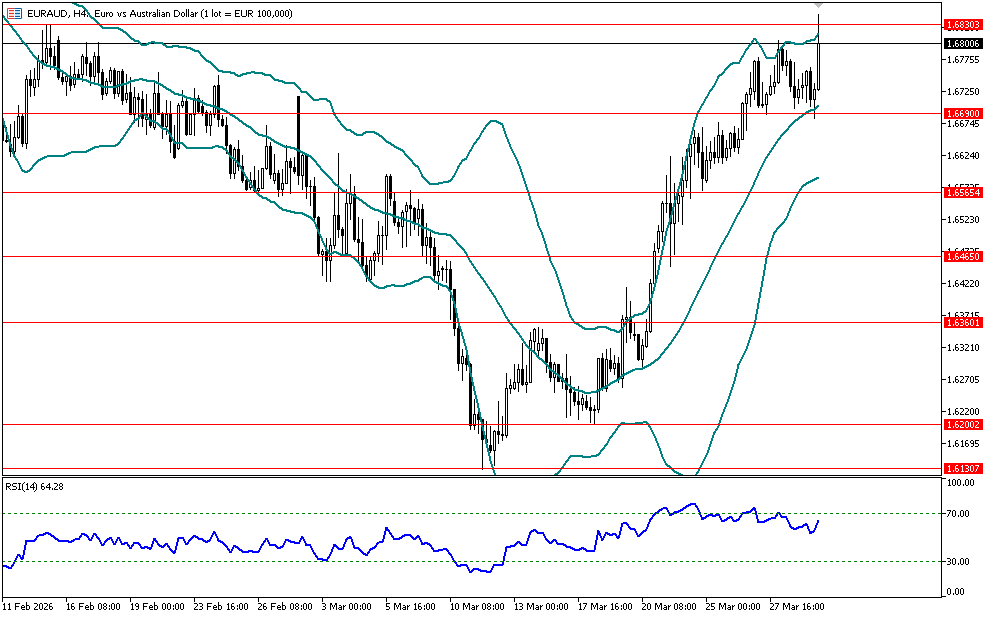Click the gray chart shift triangle marker
The width and height of the screenshot is (994, 618).
tap(819, 6)
